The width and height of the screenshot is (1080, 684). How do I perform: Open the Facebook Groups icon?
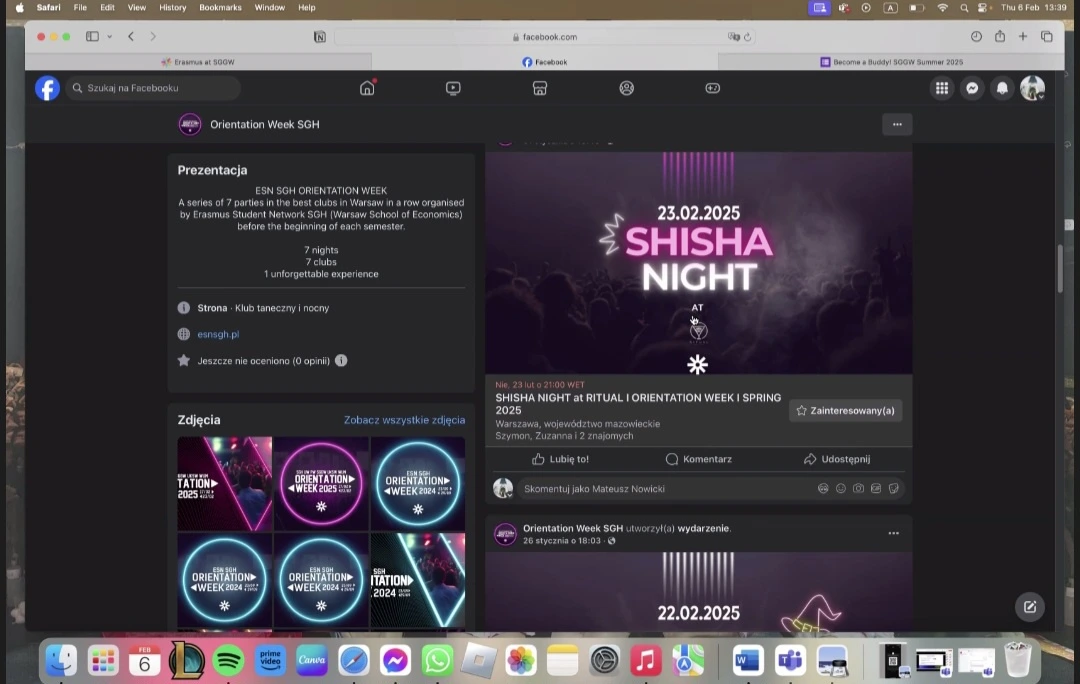click(x=626, y=88)
